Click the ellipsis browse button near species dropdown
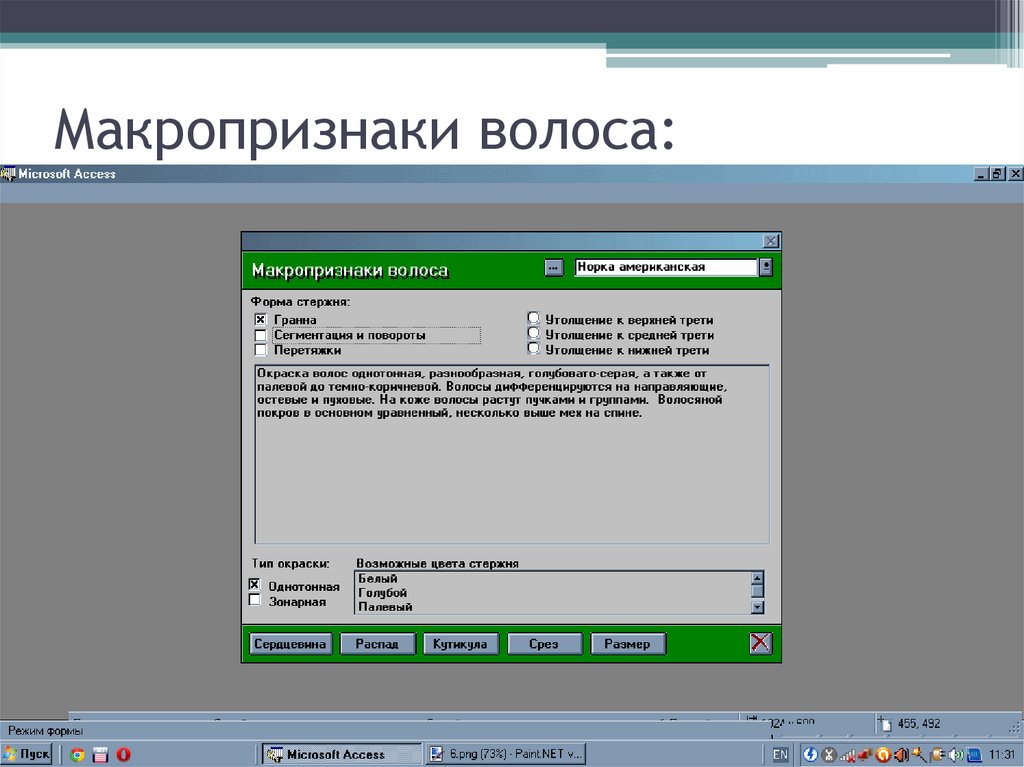The height and width of the screenshot is (767, 1024). tap(556, 266)
